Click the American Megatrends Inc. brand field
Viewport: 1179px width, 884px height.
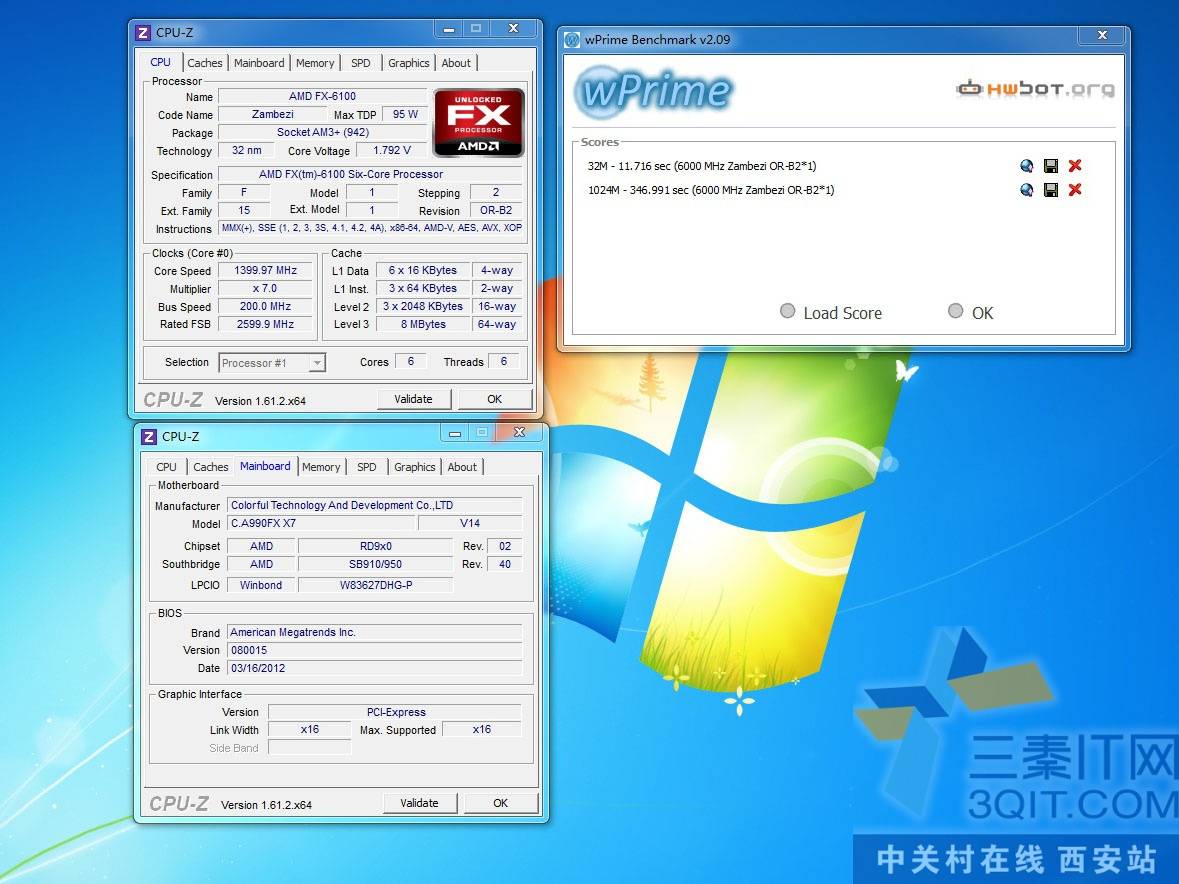(x=374, y=632)
